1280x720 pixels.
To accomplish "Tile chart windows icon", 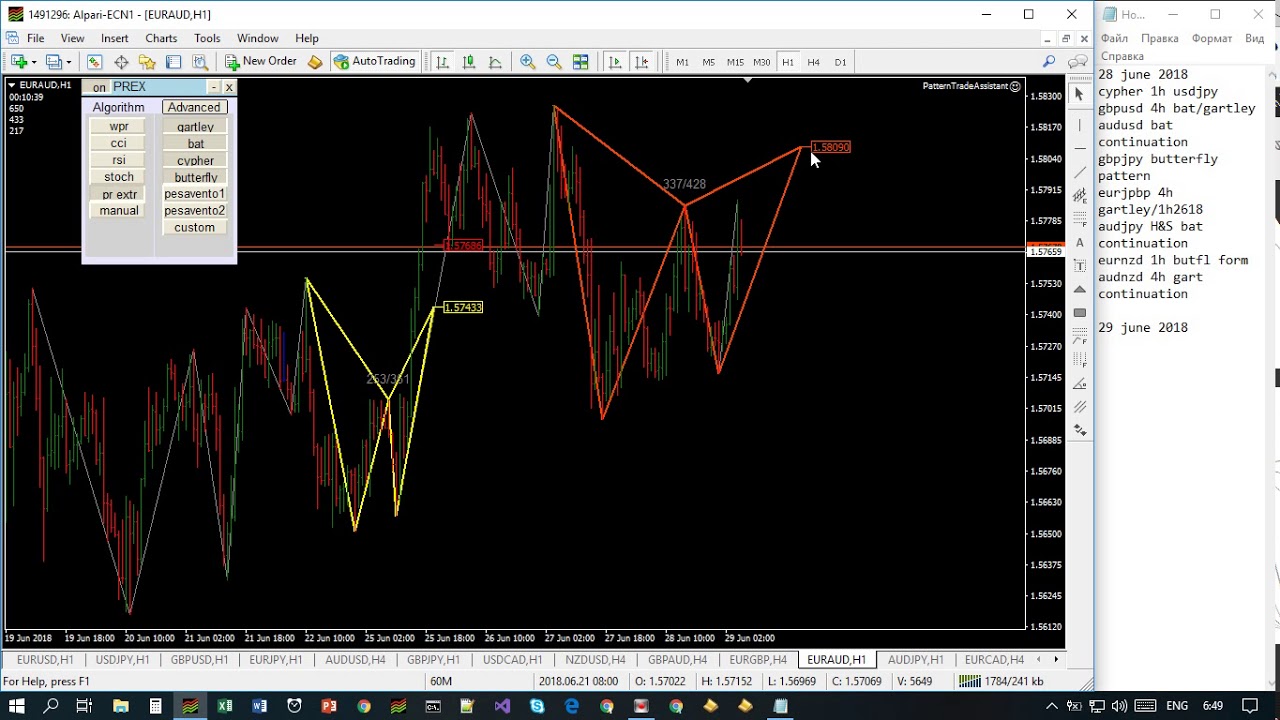I will click(580, 62).
